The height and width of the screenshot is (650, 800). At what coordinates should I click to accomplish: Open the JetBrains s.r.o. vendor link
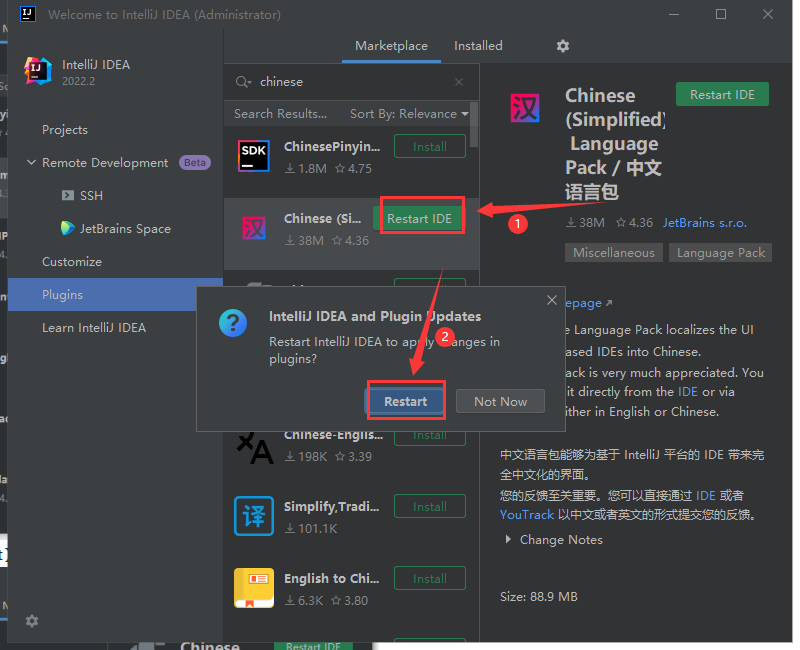(x=704, y=223)
